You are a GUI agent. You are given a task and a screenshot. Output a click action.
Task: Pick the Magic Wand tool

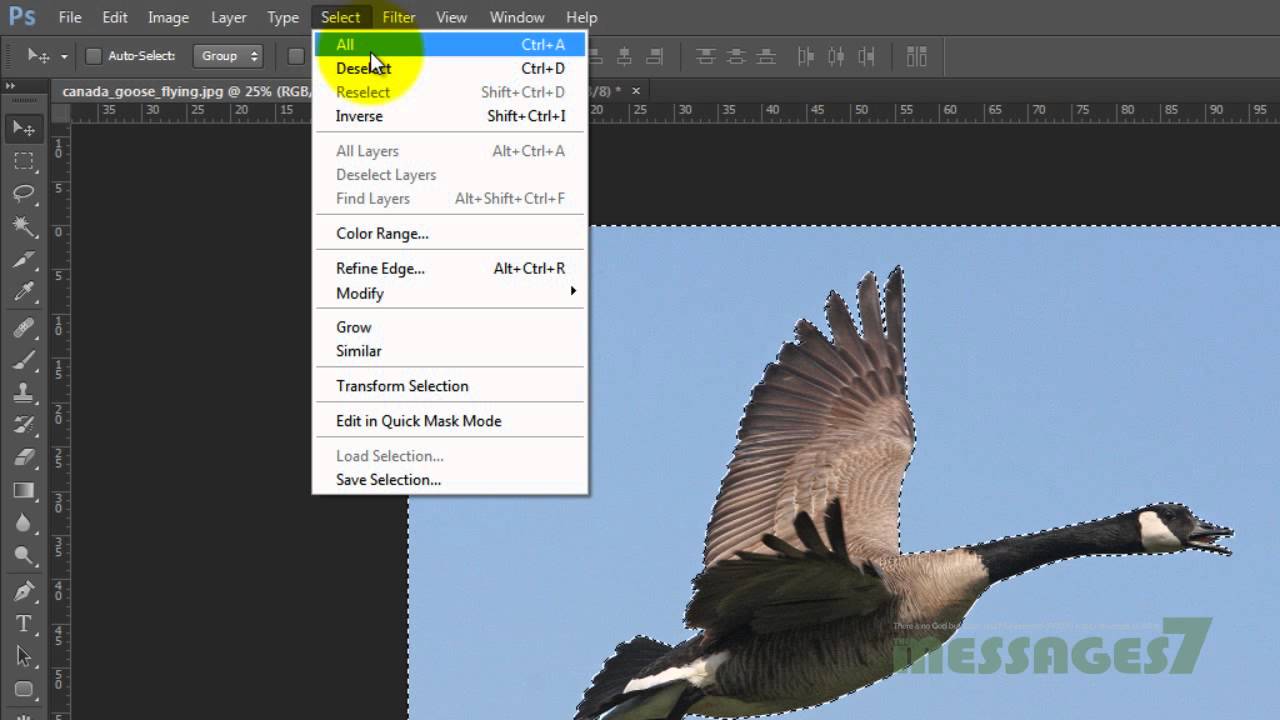coord(23,227)
